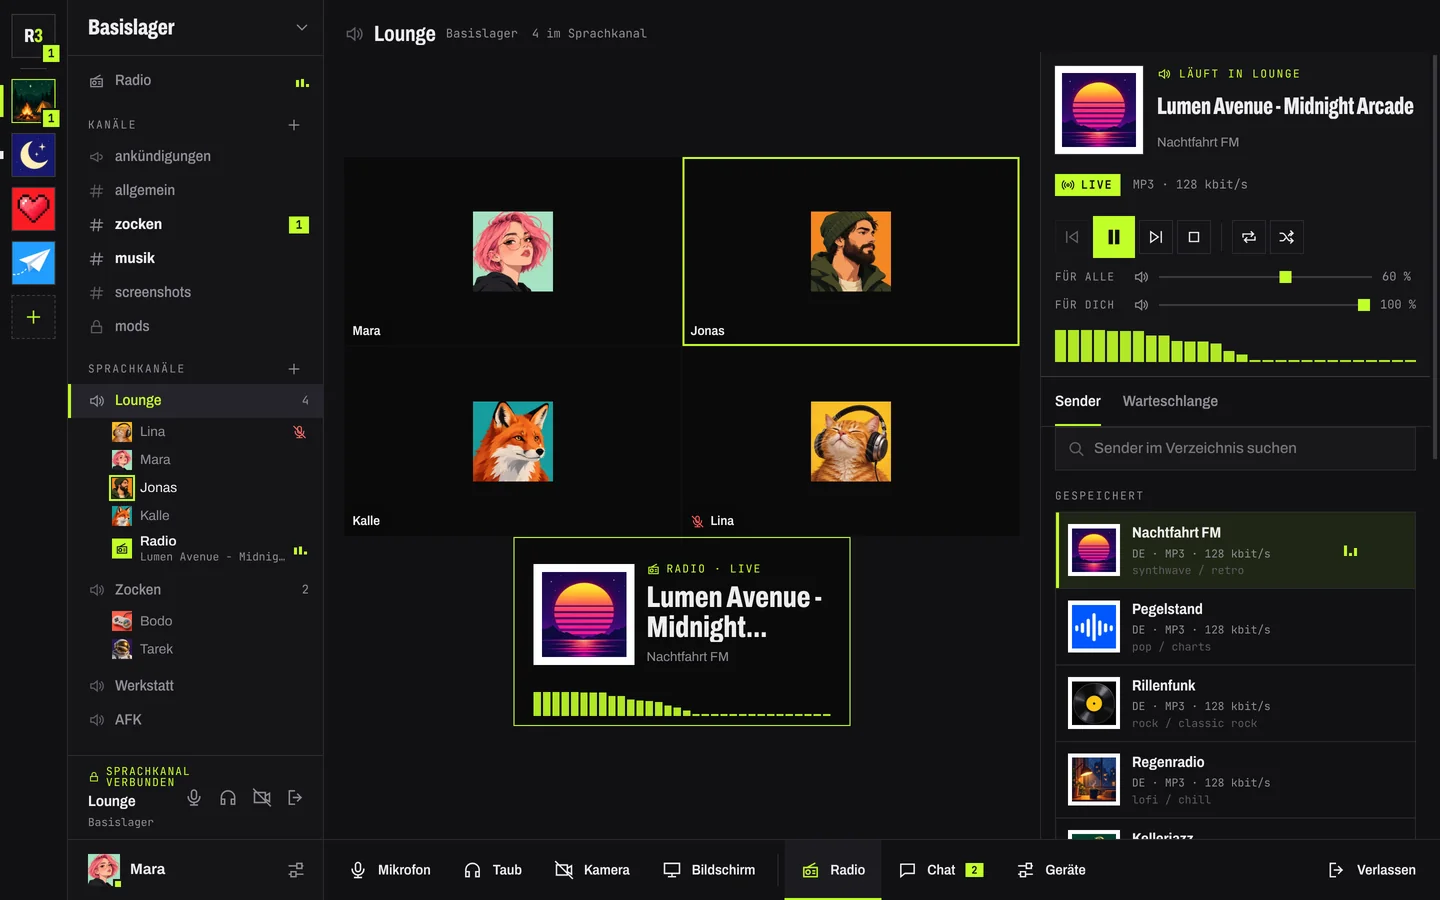The width and height of the screenshot is (1440, 900).
Task: Open the pixel heart server icon
Action: 33,209
